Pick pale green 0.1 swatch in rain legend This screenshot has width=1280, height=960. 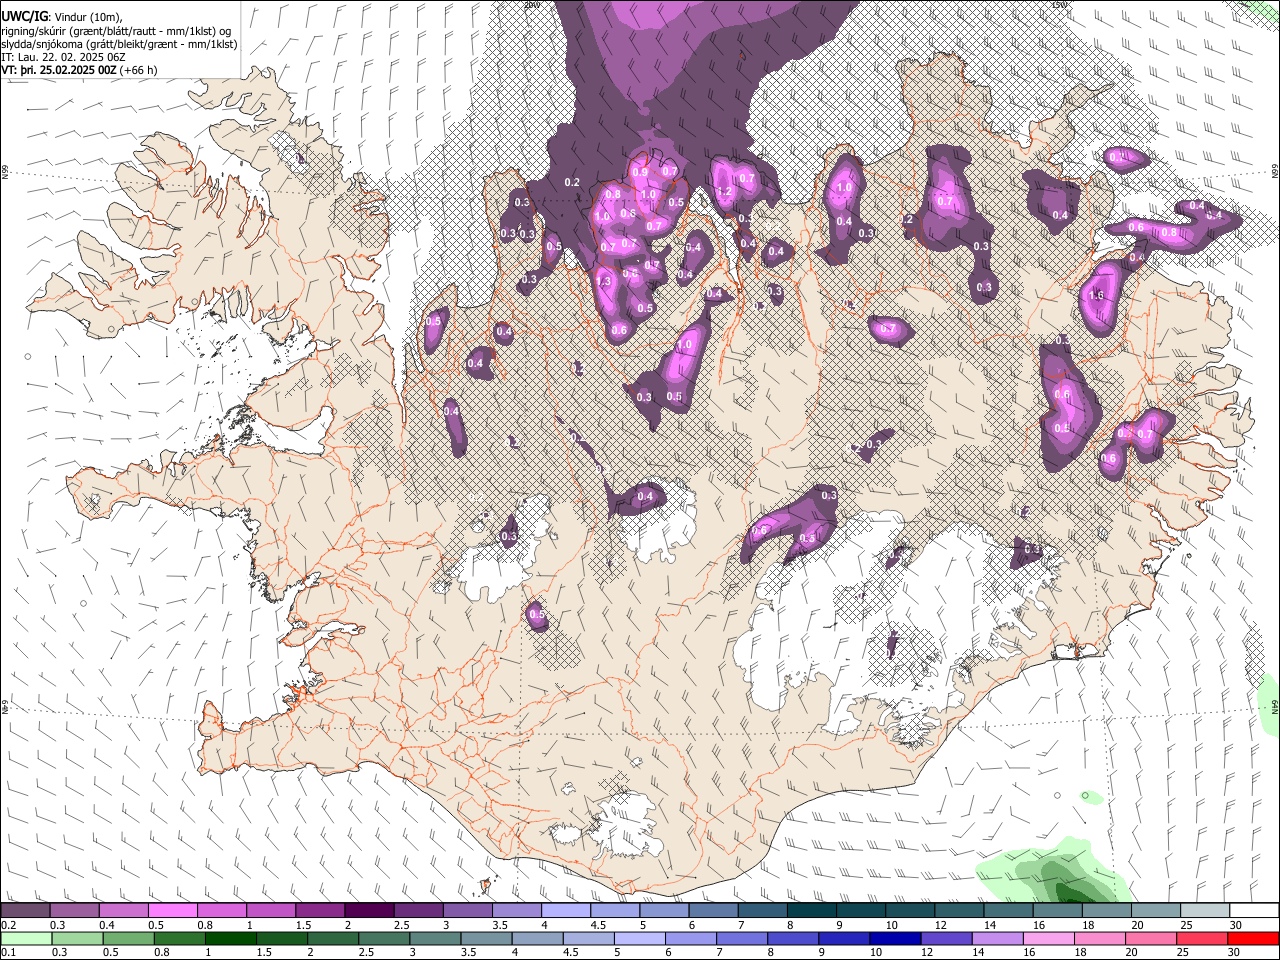click(26, 939)
